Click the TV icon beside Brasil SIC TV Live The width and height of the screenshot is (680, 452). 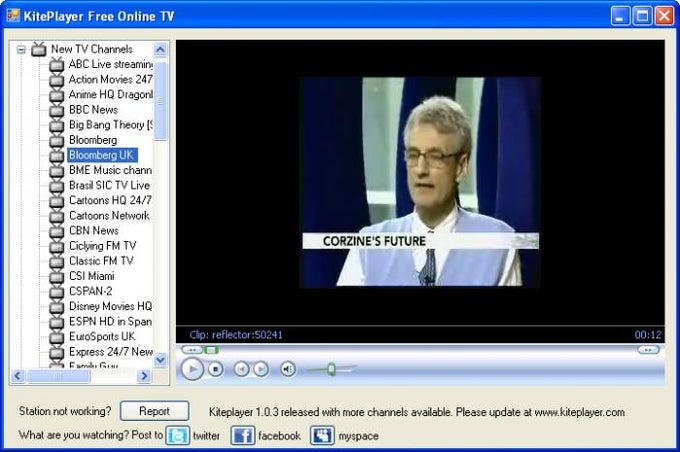[56, 186]
